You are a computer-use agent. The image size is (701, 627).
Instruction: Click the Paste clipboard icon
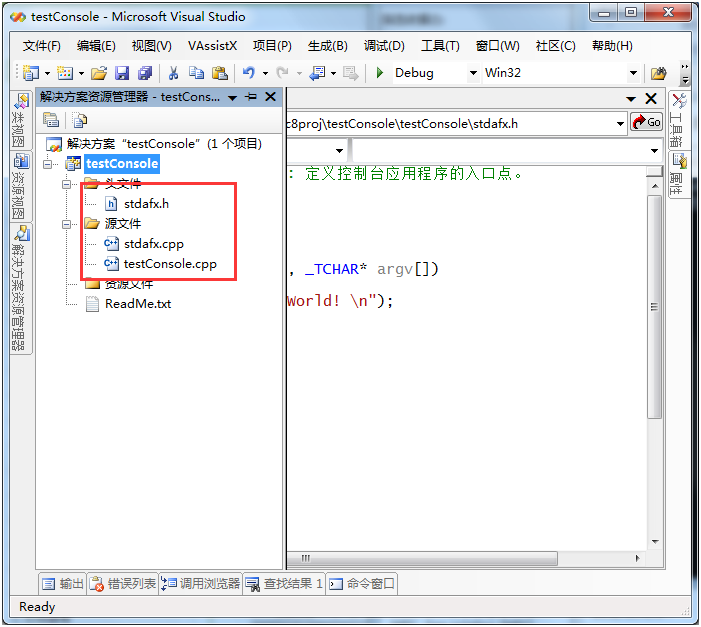(x=220, y=73)
